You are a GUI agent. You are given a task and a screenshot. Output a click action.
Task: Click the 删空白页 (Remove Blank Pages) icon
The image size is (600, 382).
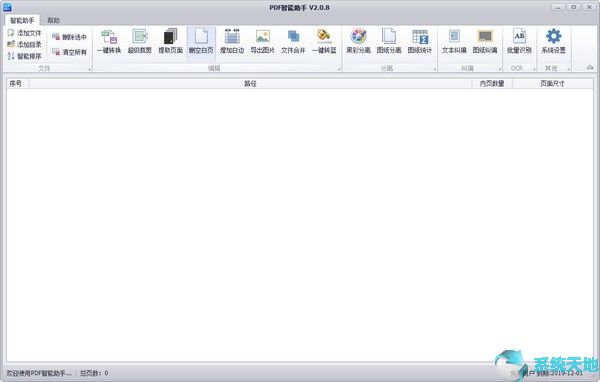pos(201,37)
